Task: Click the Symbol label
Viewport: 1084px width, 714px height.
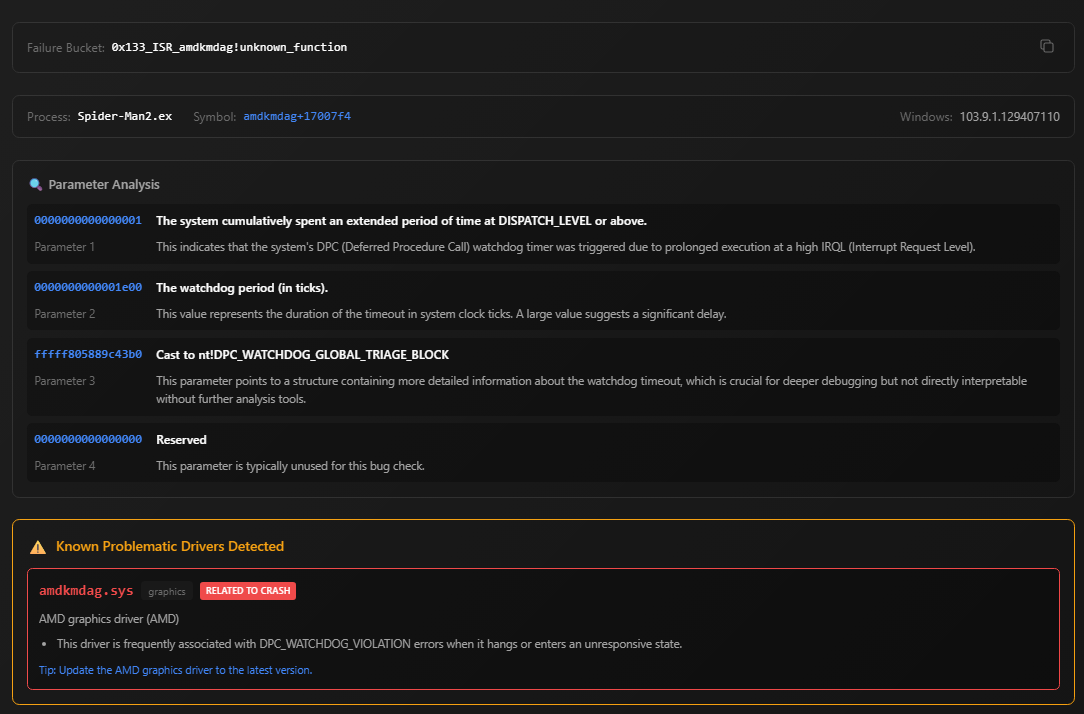Action: tap(214, 117)
